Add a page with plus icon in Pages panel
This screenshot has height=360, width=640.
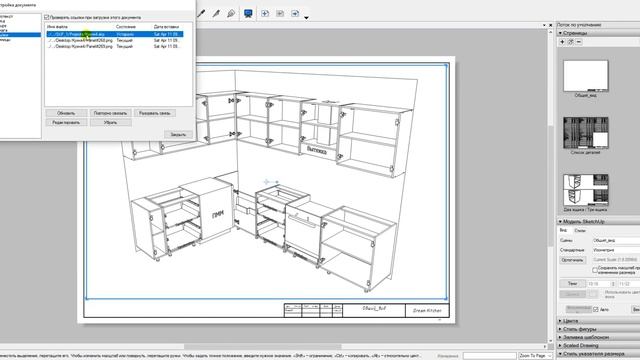562,42
